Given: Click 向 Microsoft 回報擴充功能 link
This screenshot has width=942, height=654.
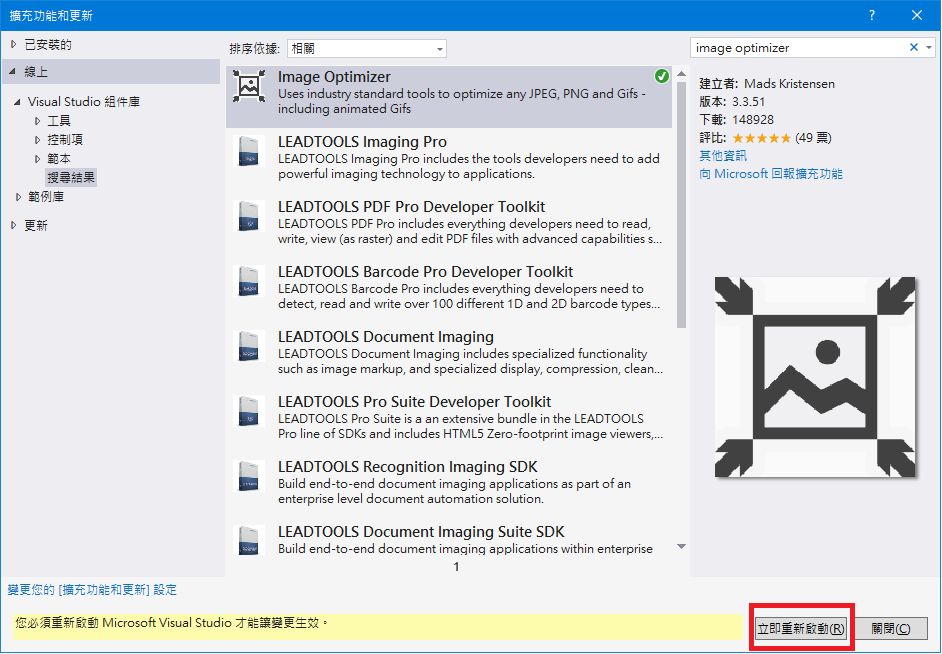Looking at the screenshot, I should (771, 174).
